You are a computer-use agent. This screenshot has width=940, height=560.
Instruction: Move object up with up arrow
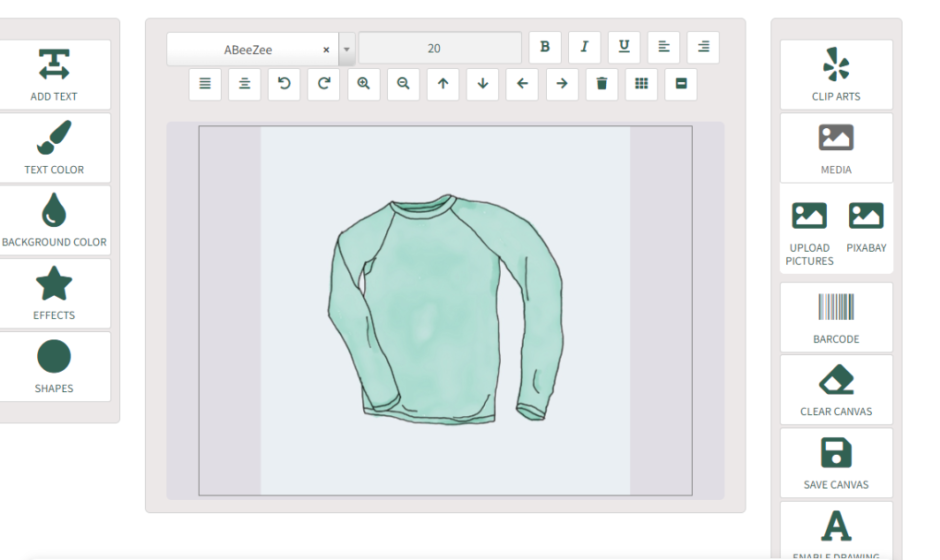pyautogui.click(x=442, y=84)
